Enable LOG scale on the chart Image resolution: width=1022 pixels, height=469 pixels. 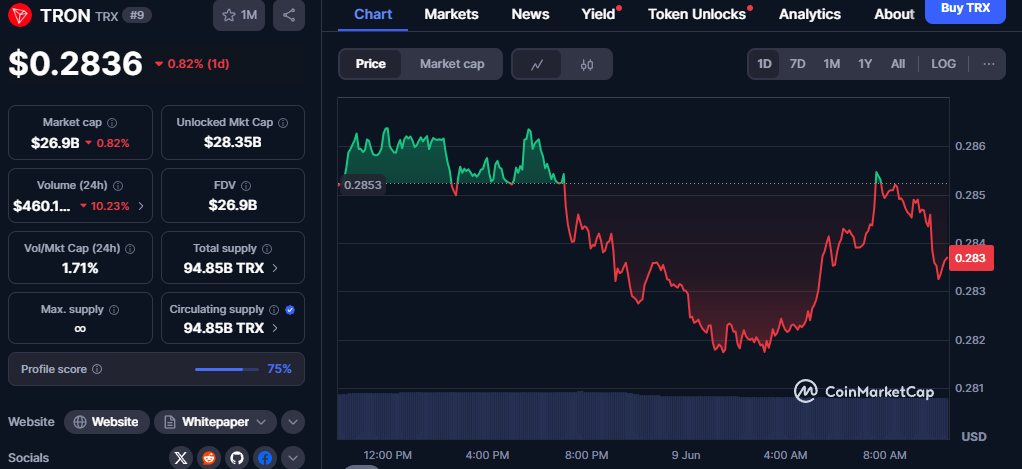(x=943, y=64)
